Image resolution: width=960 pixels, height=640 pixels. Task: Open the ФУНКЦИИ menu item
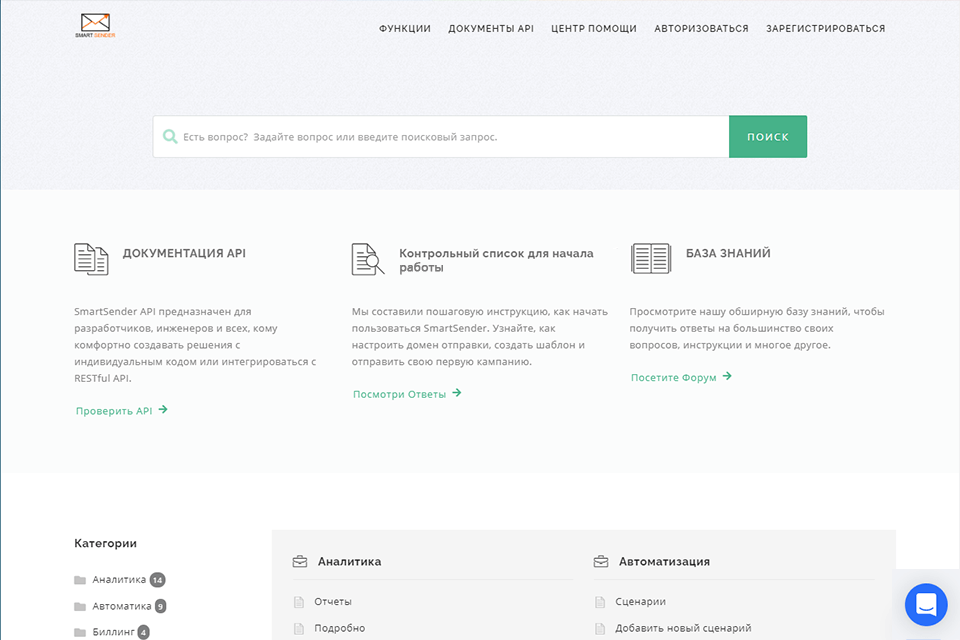tap(405, 29)
